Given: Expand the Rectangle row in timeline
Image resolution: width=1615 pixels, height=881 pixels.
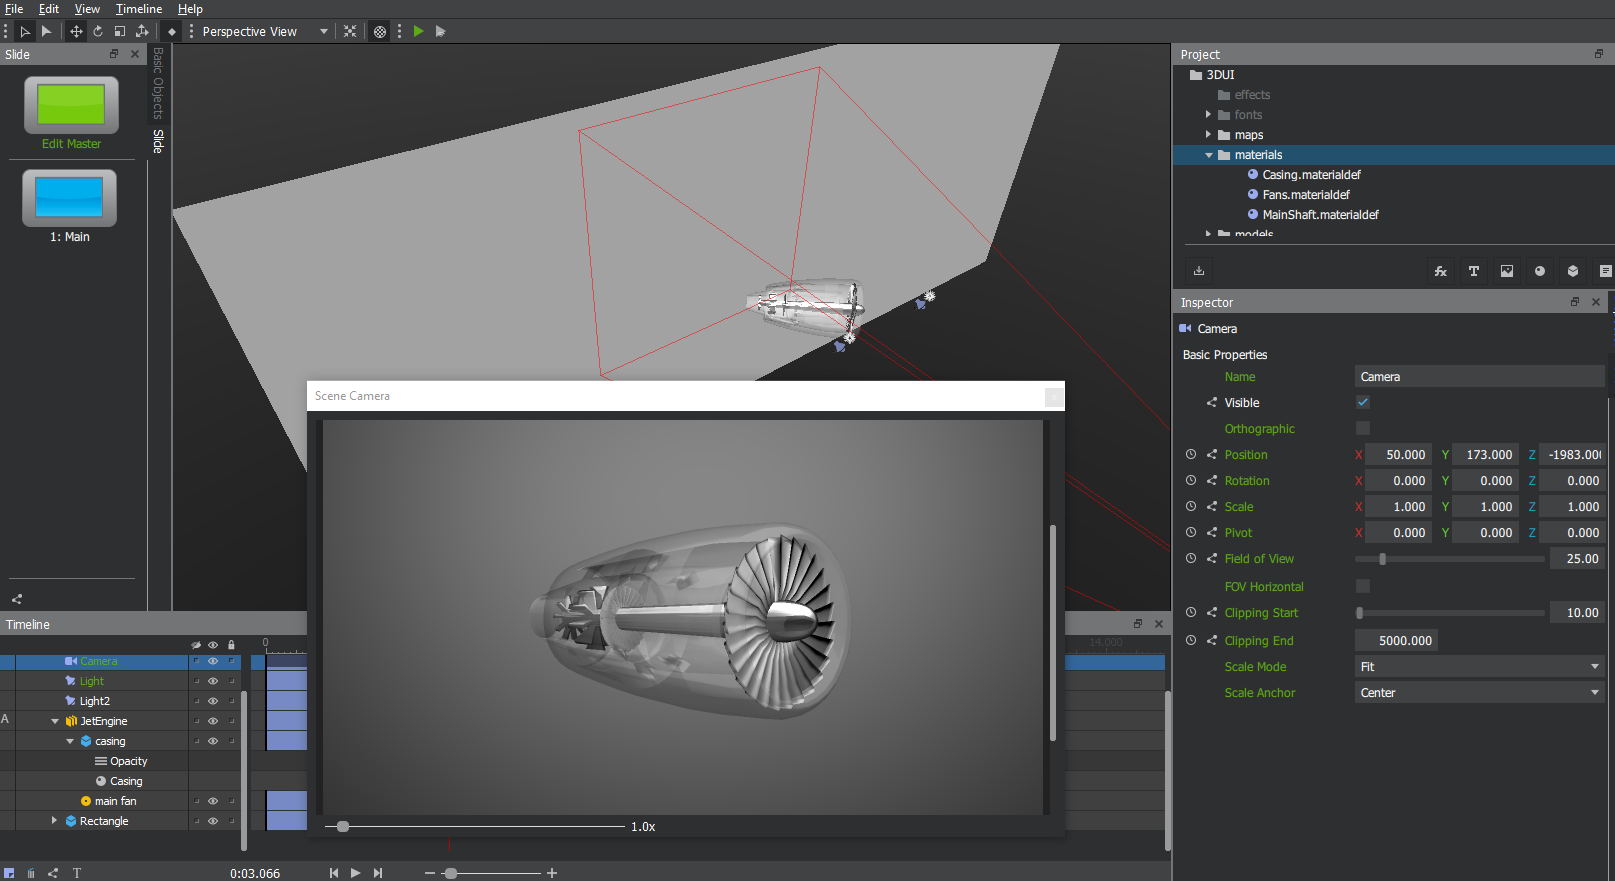Looking at the screenshot, I should tap(54, 821).
